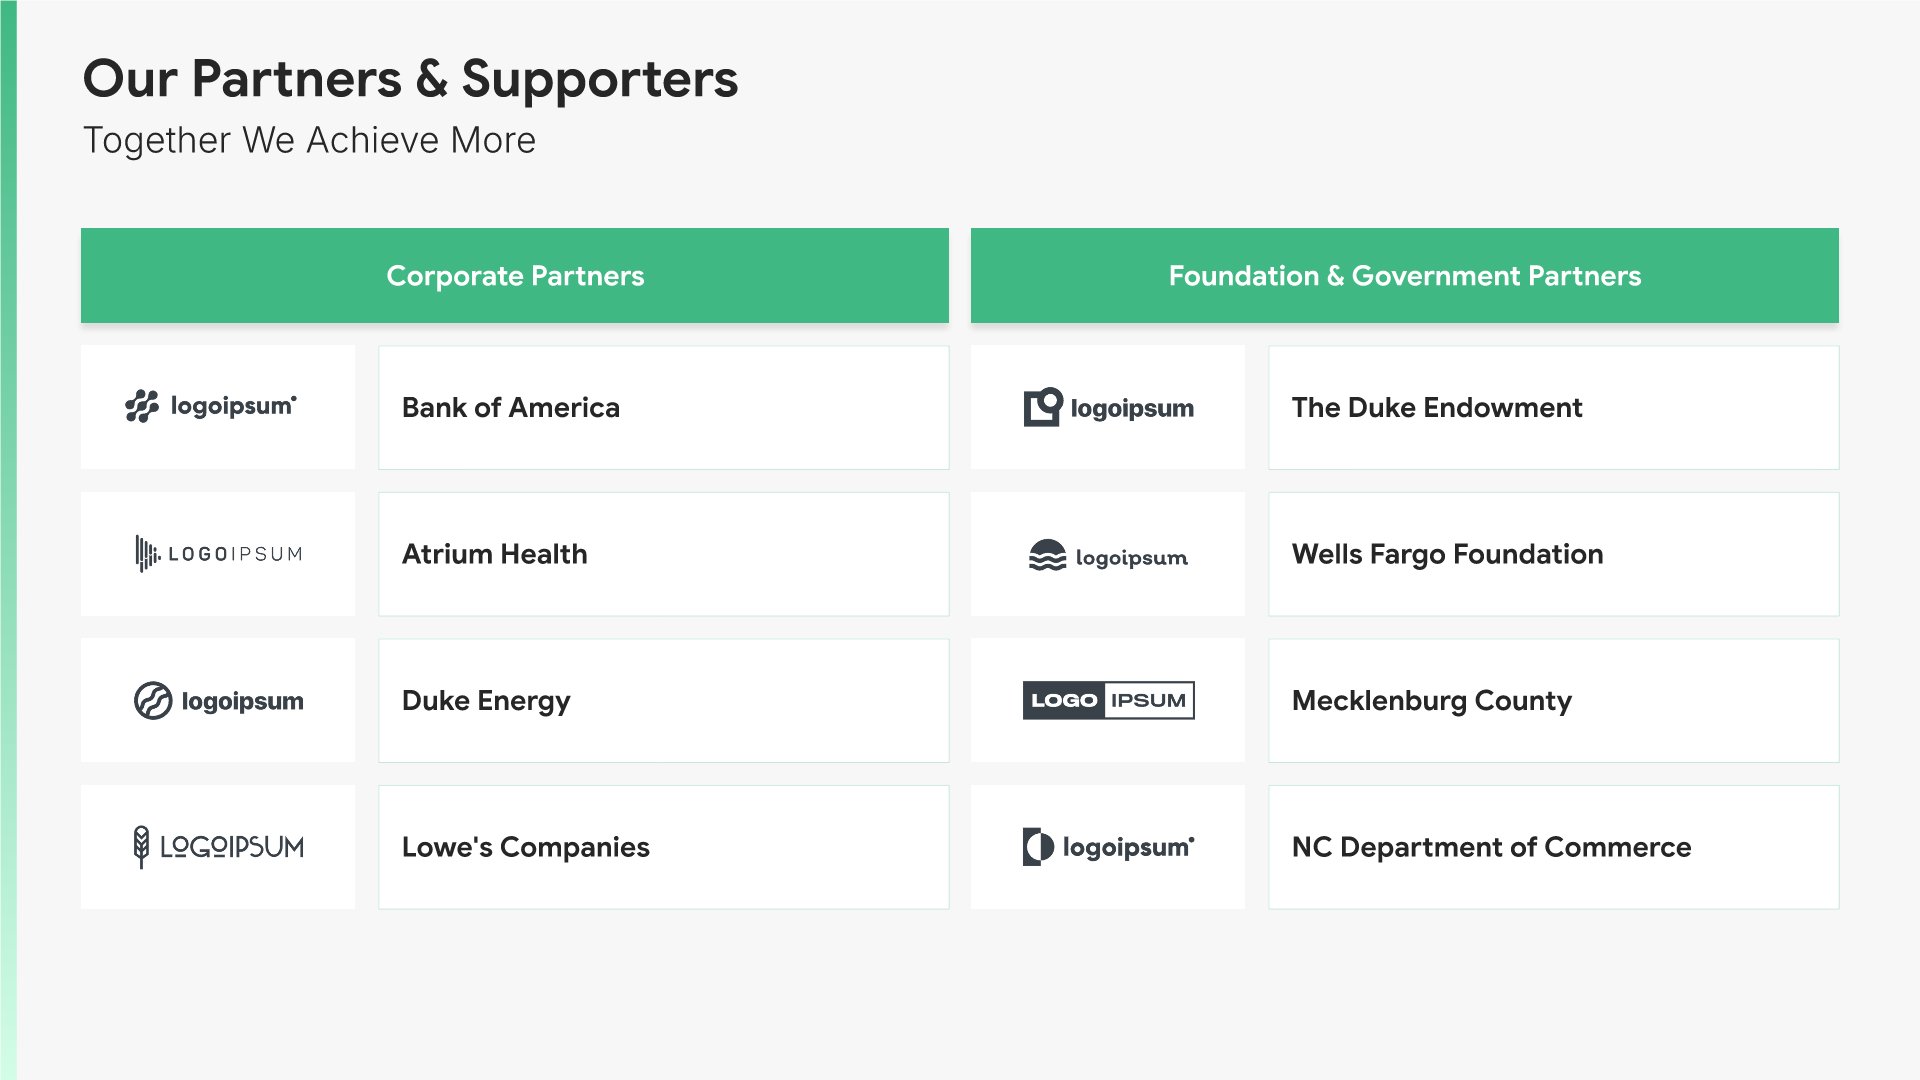Select the Wells Fargo Foundation card

coord(1553,554)
